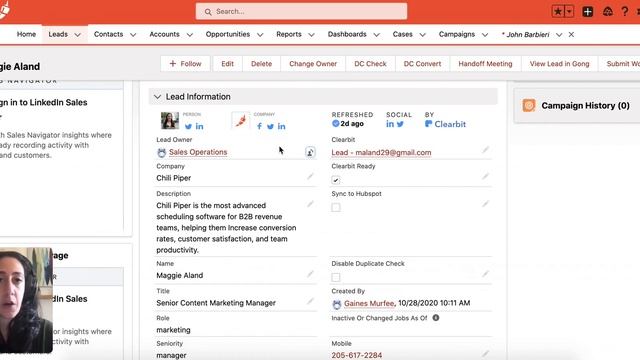640x360 pixels.
Task: Toggle the Sync to Hubspot checkbox
Action: point(336,207)
